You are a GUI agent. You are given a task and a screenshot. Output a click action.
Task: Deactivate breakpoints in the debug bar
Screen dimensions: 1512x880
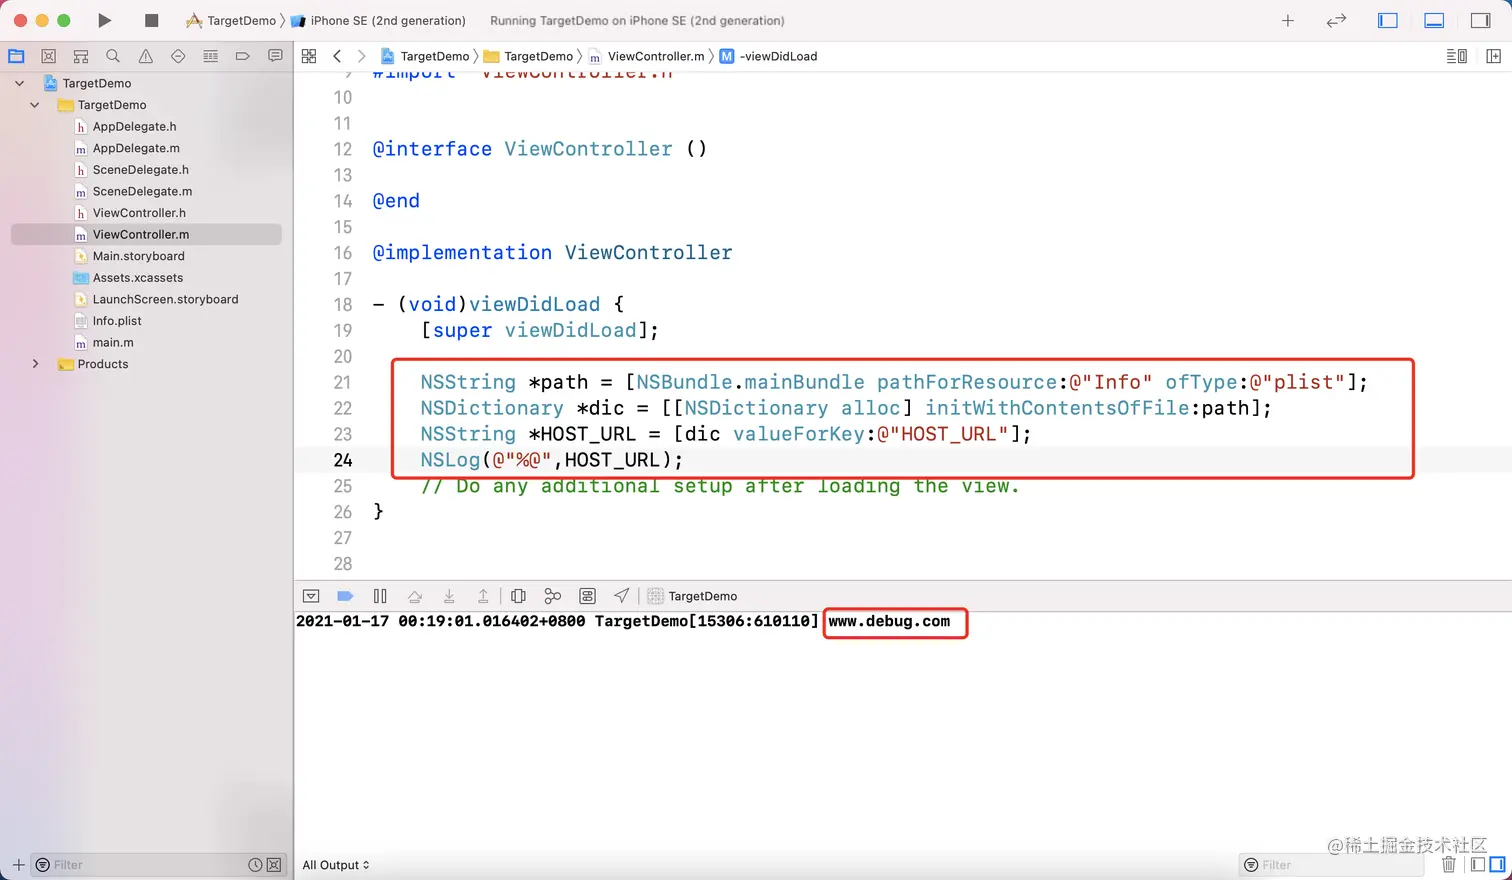point(345,596)
